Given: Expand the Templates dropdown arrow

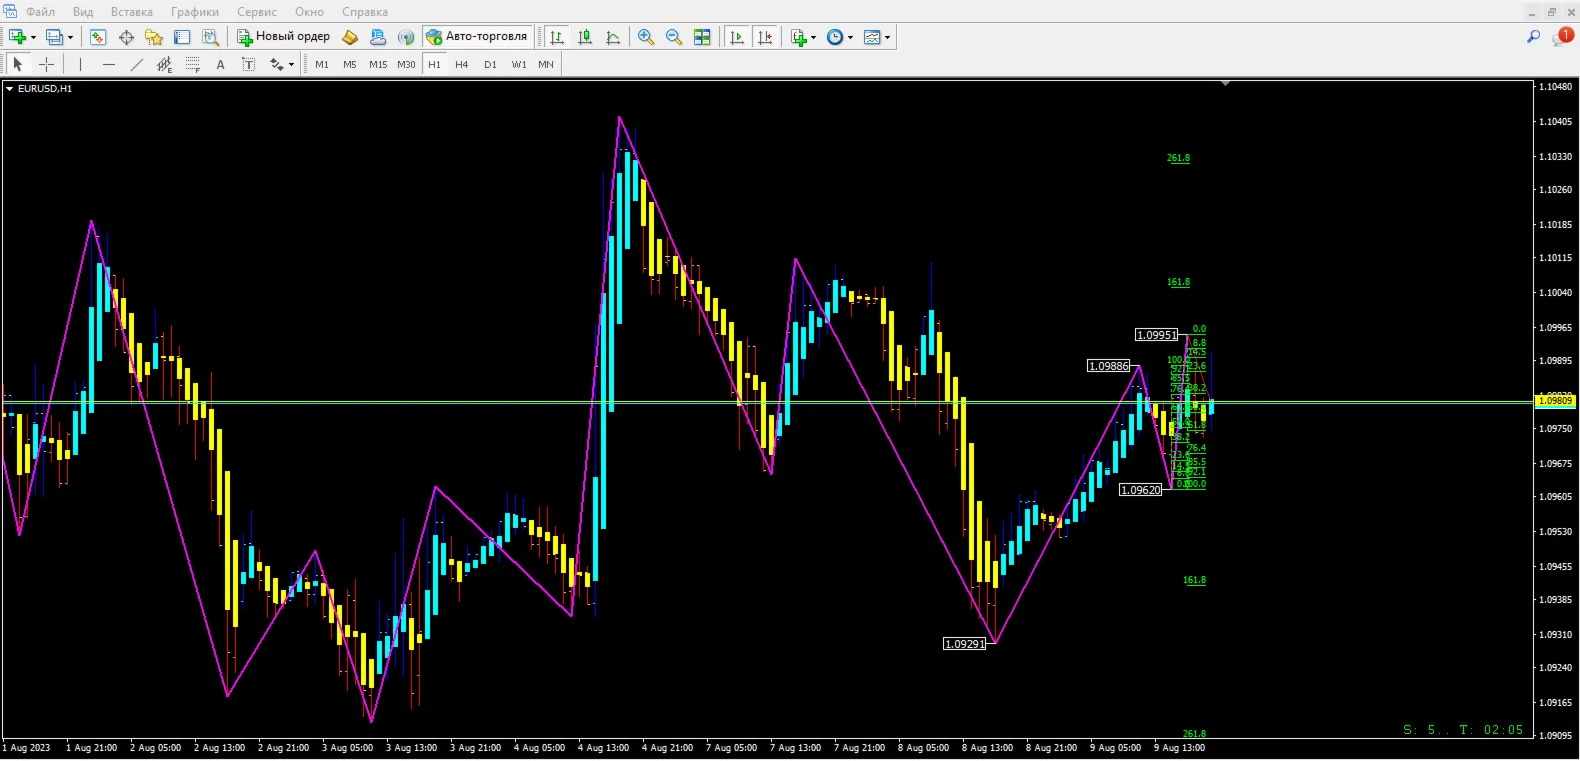Looking at the screenshot, I should click(x=887, y=38).
